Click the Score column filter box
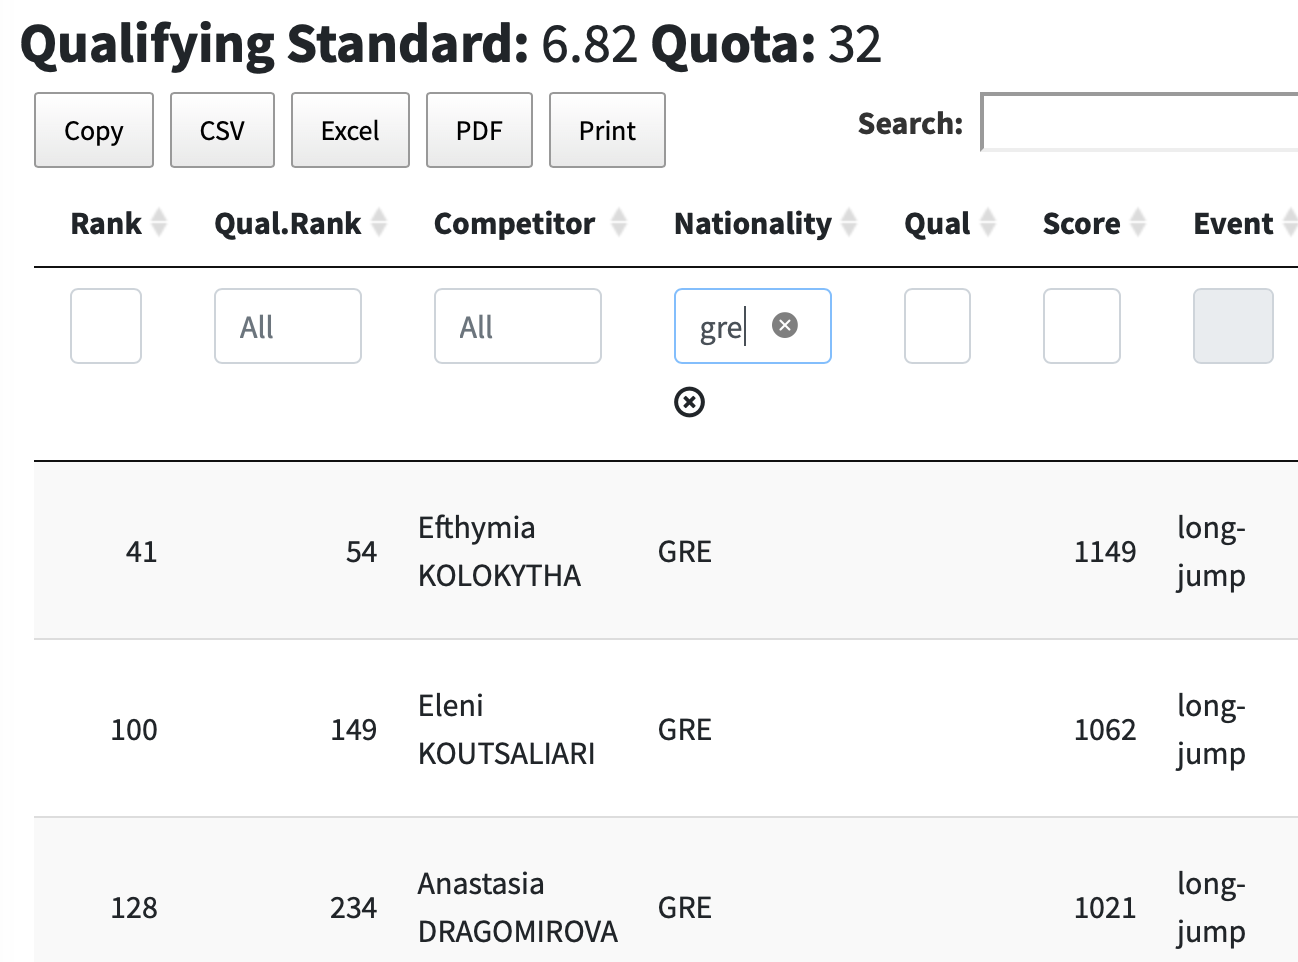Image resolution: width=1298 pixels, height=962 pixels. [1081, 326]
